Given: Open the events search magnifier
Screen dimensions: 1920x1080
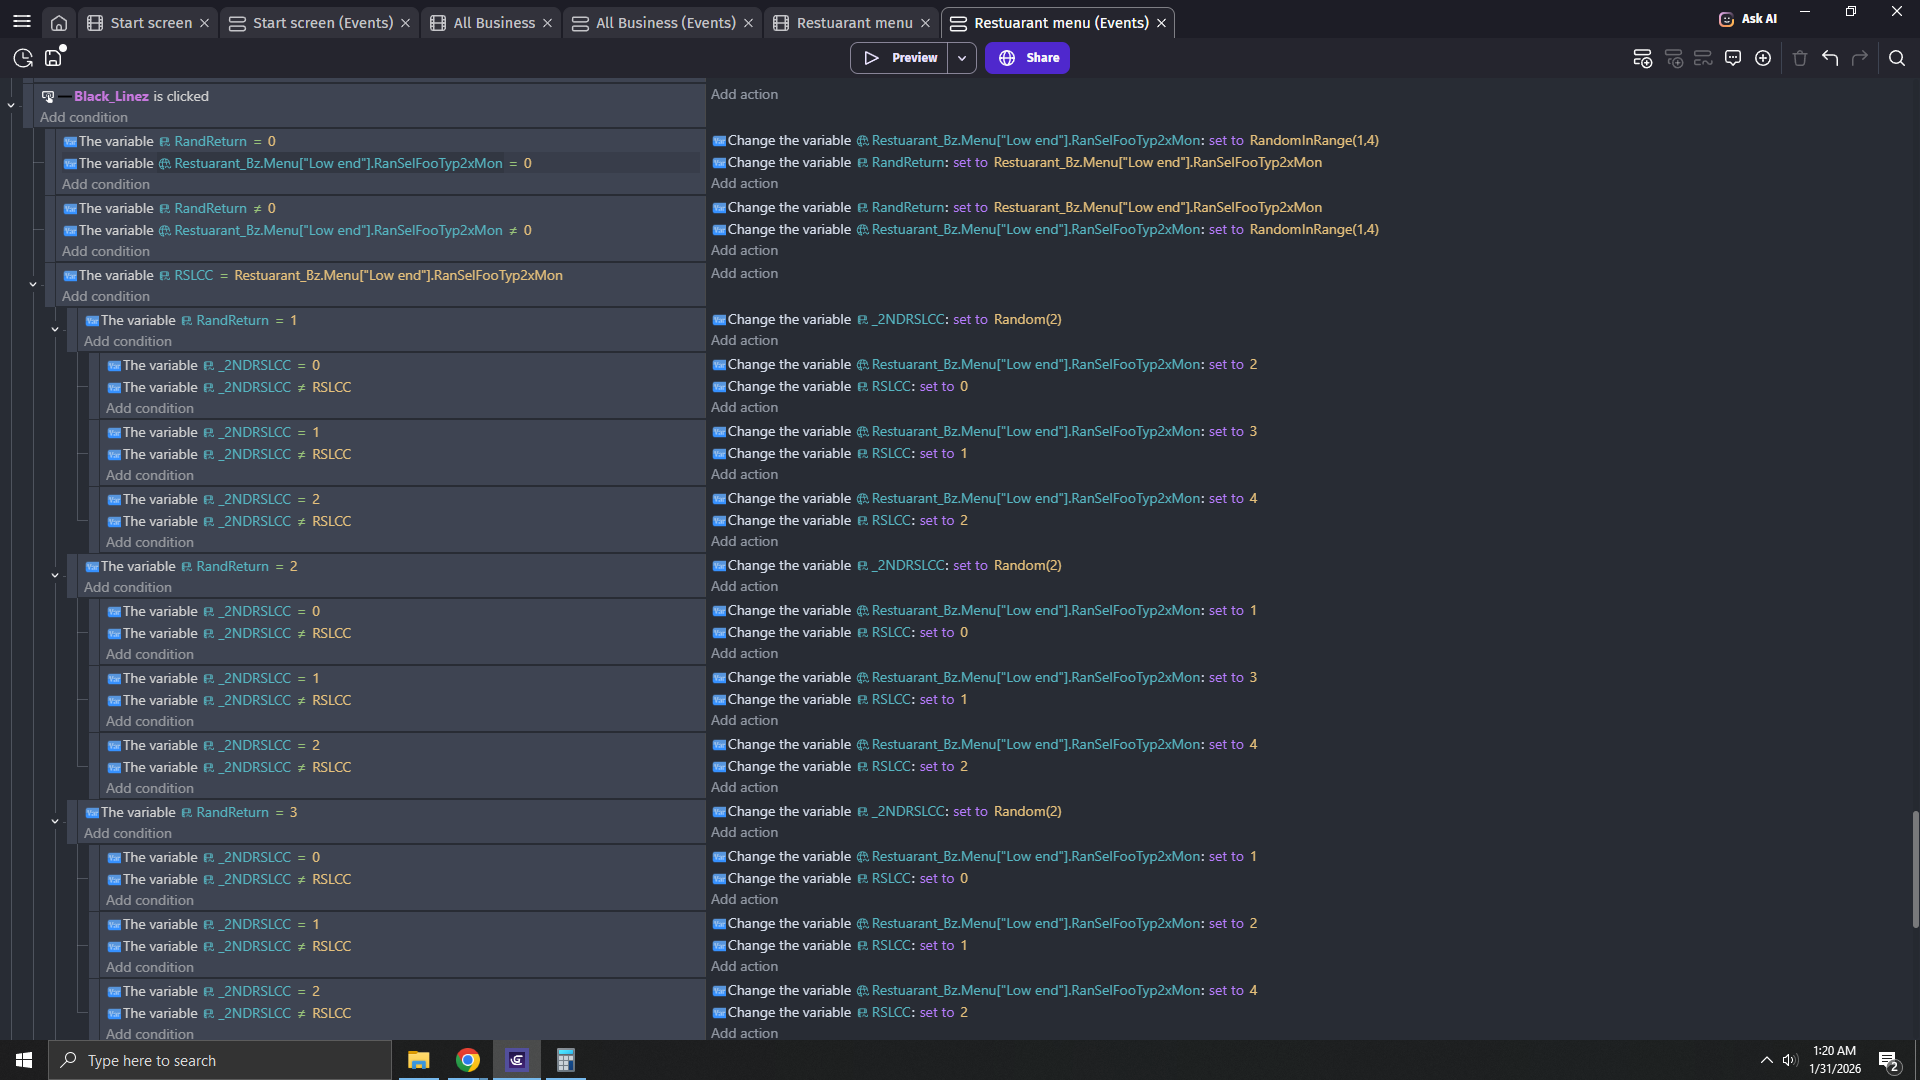Looking at the screenshot, I should (1897, 58).
